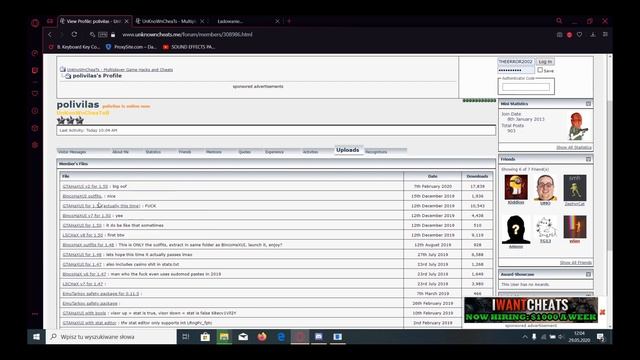The height and width of the screenshot is (360, 640).
Task: Click the address bar URL
Action: 187,35
